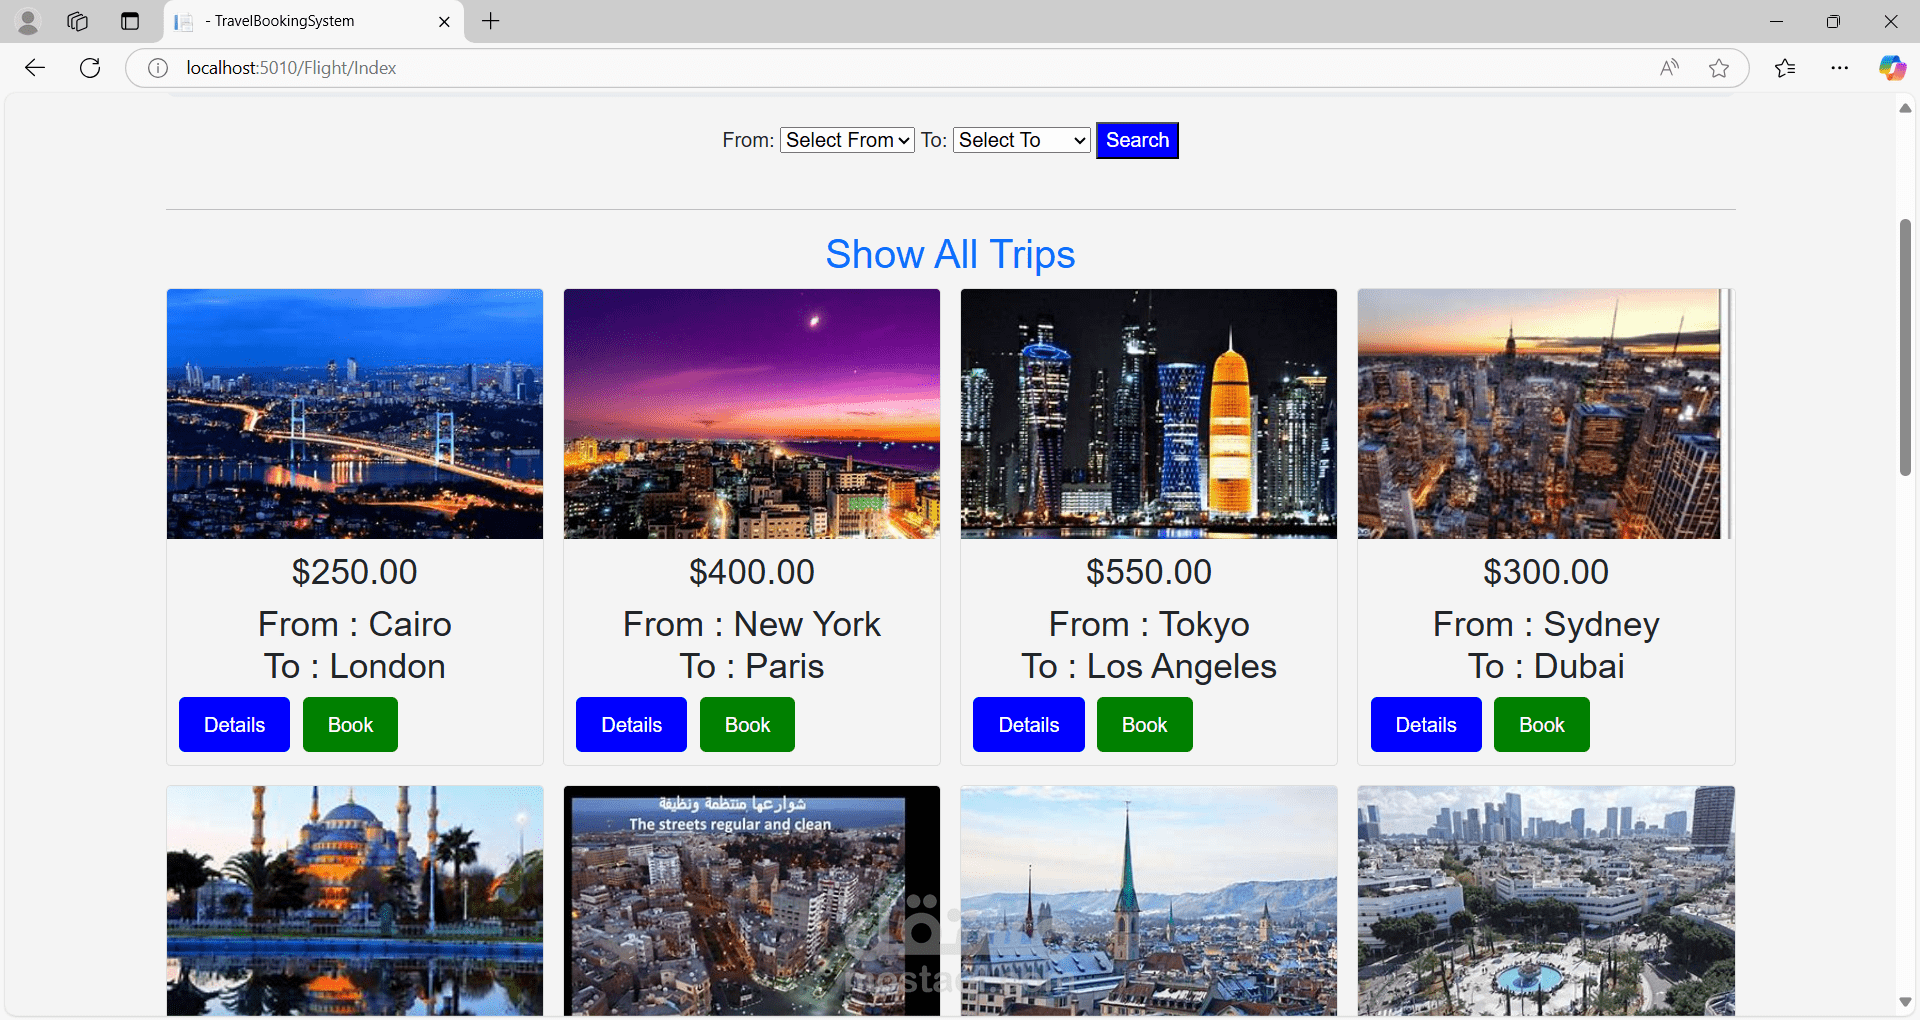The image size is (1920, 1020).
Task: Click the 'To : Paris' text
Action: (752, 666)
